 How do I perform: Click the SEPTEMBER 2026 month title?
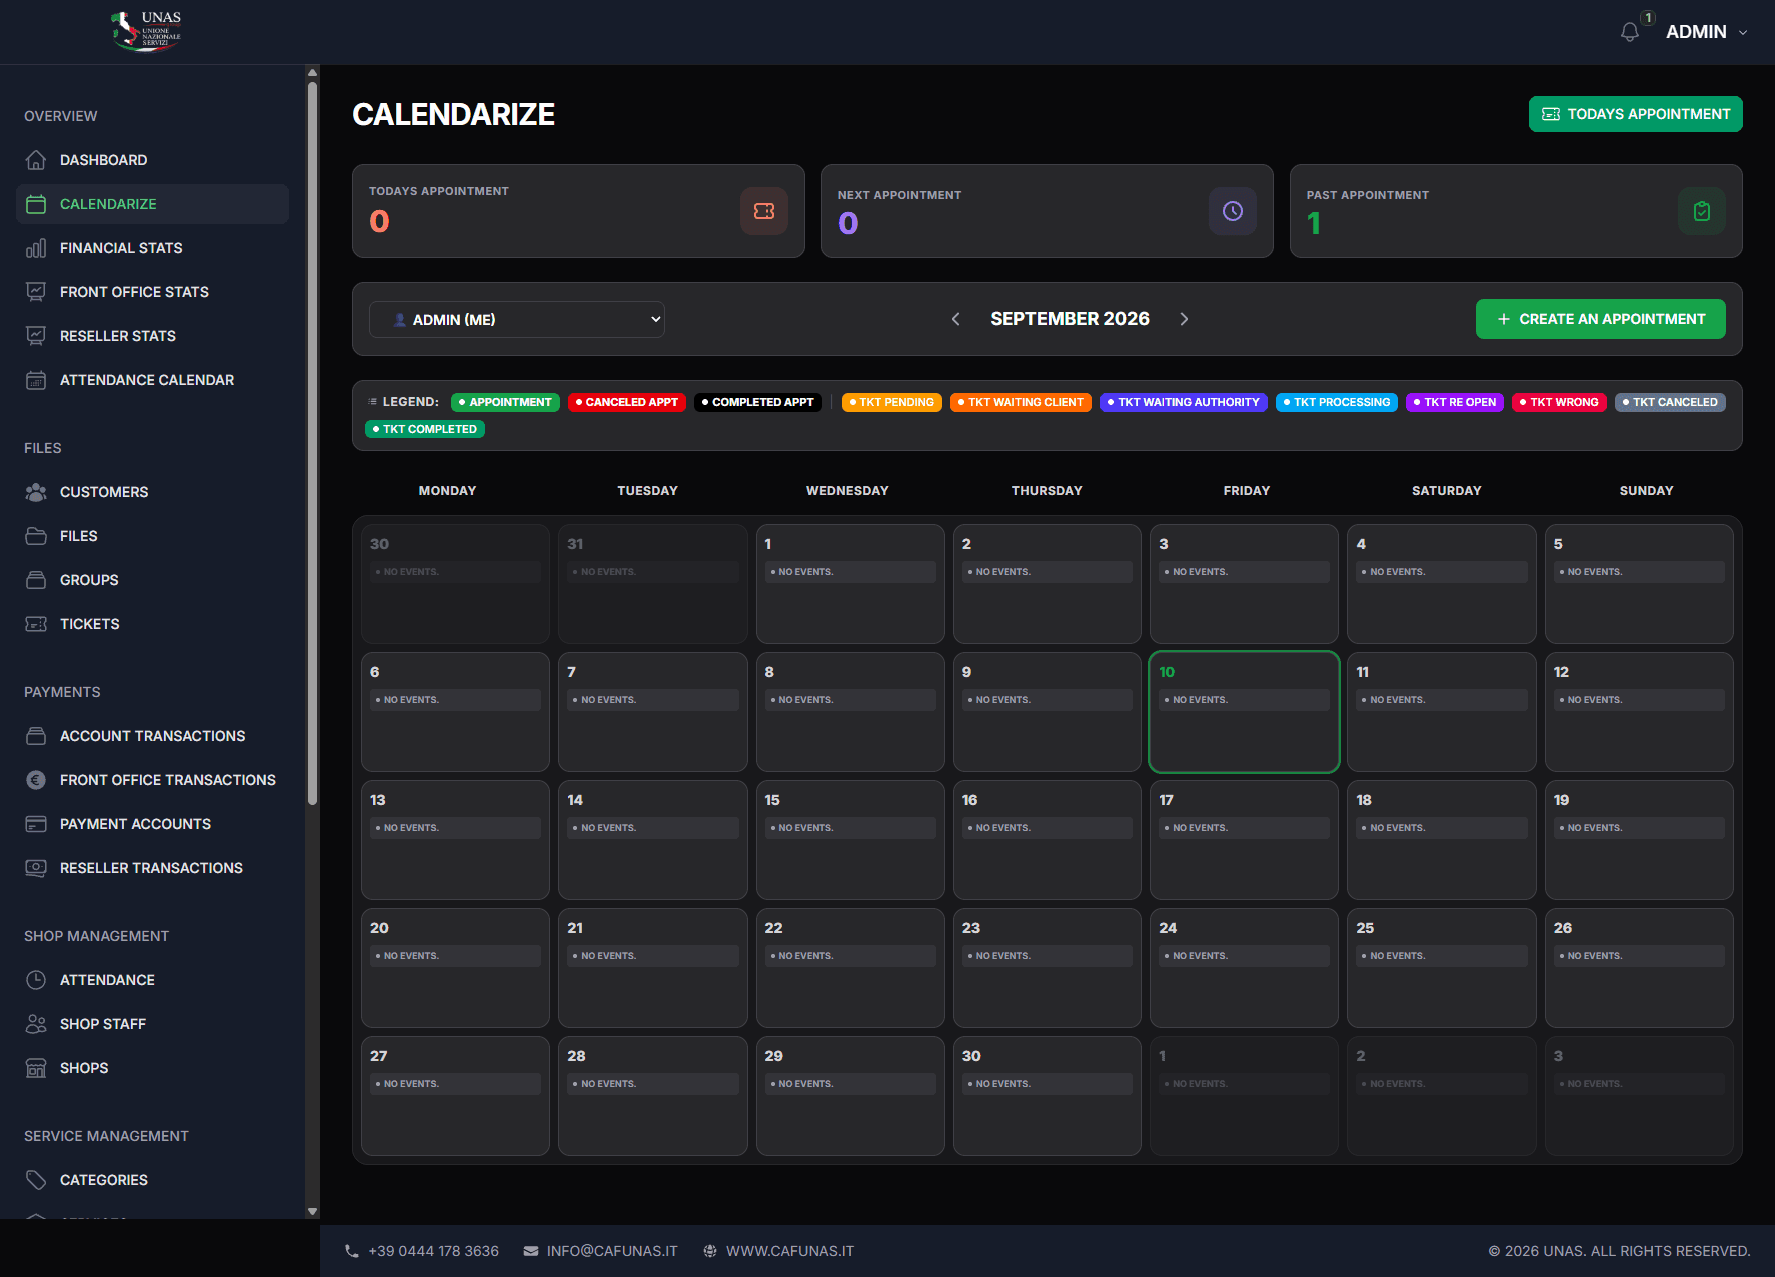1070,319
